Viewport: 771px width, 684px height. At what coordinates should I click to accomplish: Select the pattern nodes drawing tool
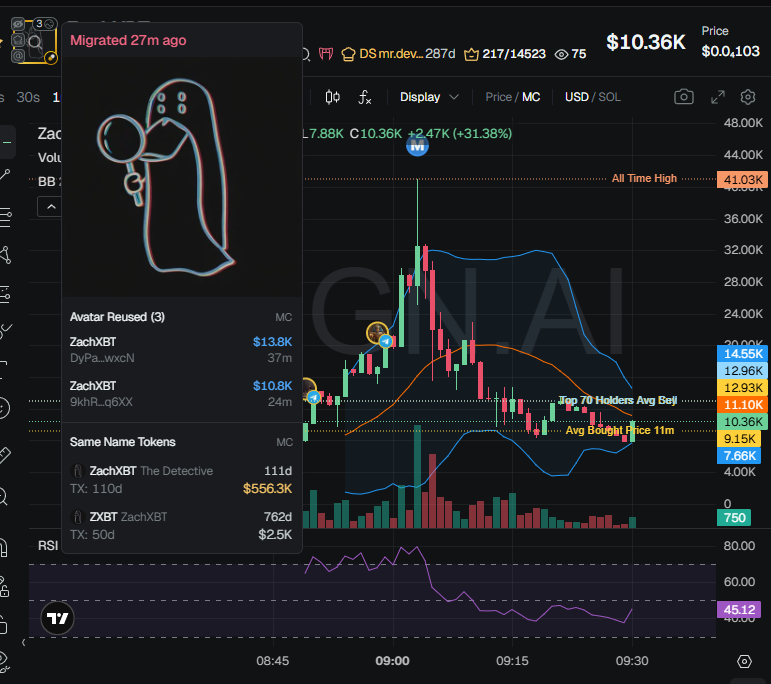(5, 255)
